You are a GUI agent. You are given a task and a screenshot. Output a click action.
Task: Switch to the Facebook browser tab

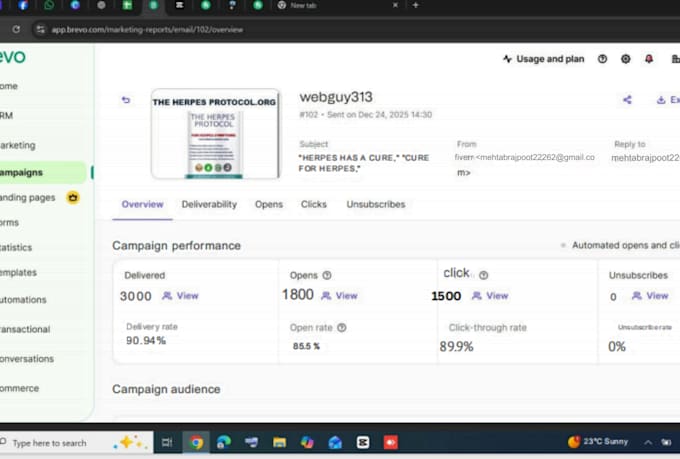pyautogui.click(x=23, y=5)
